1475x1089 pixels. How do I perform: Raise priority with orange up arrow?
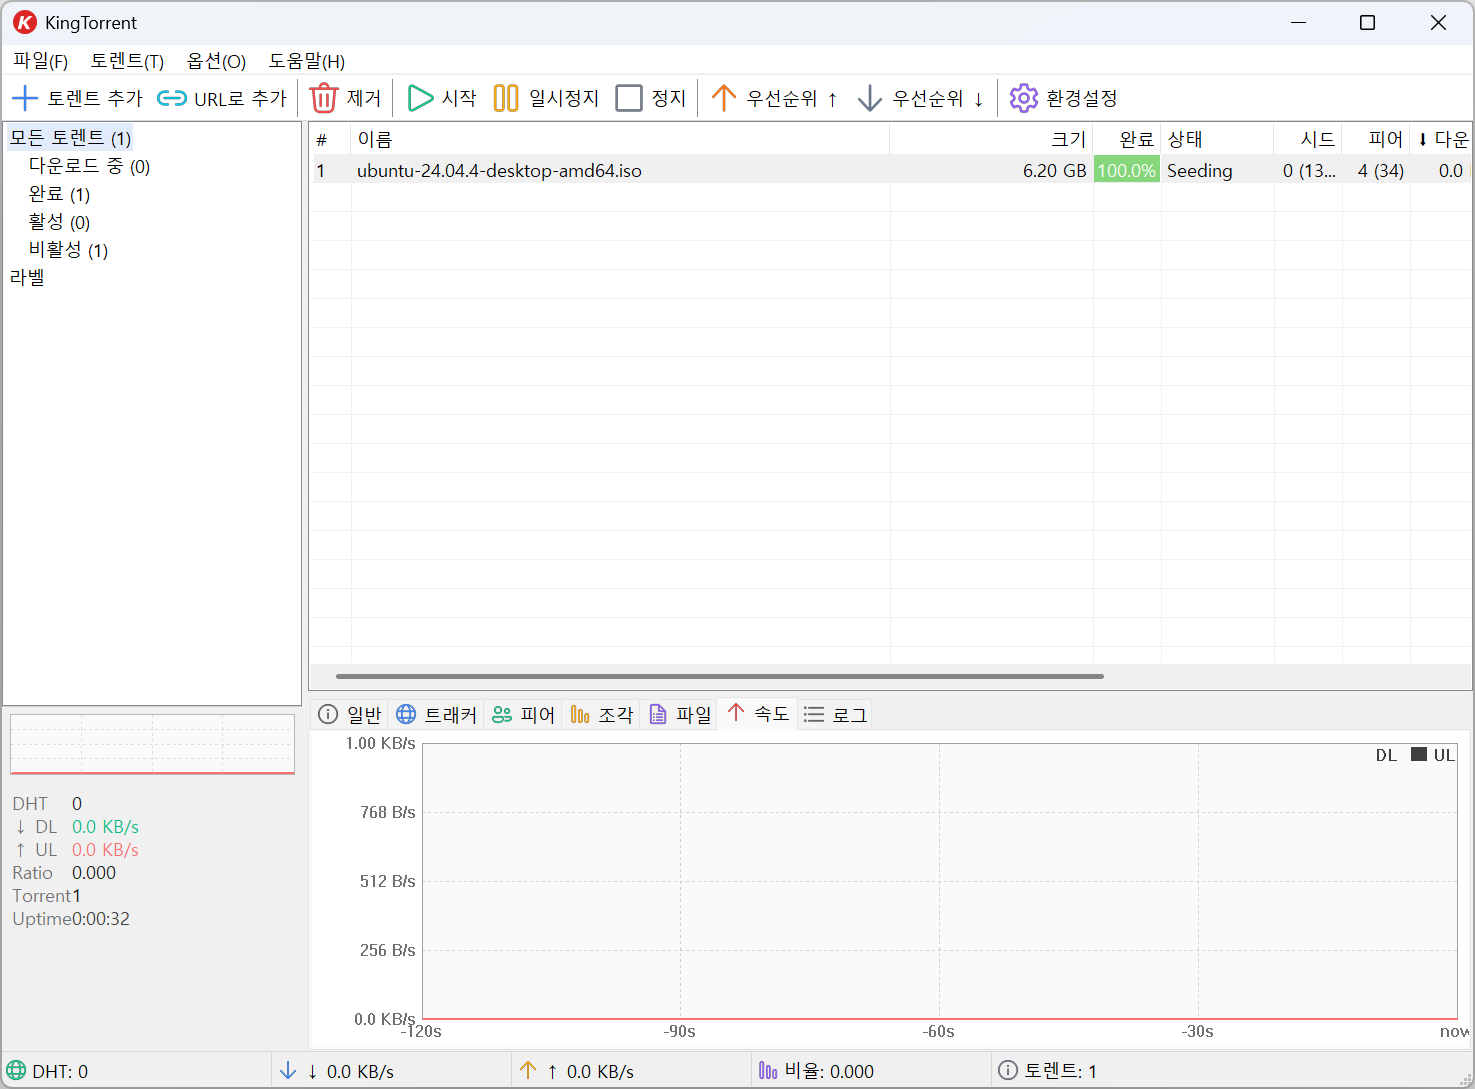click(x=723, y=98)
